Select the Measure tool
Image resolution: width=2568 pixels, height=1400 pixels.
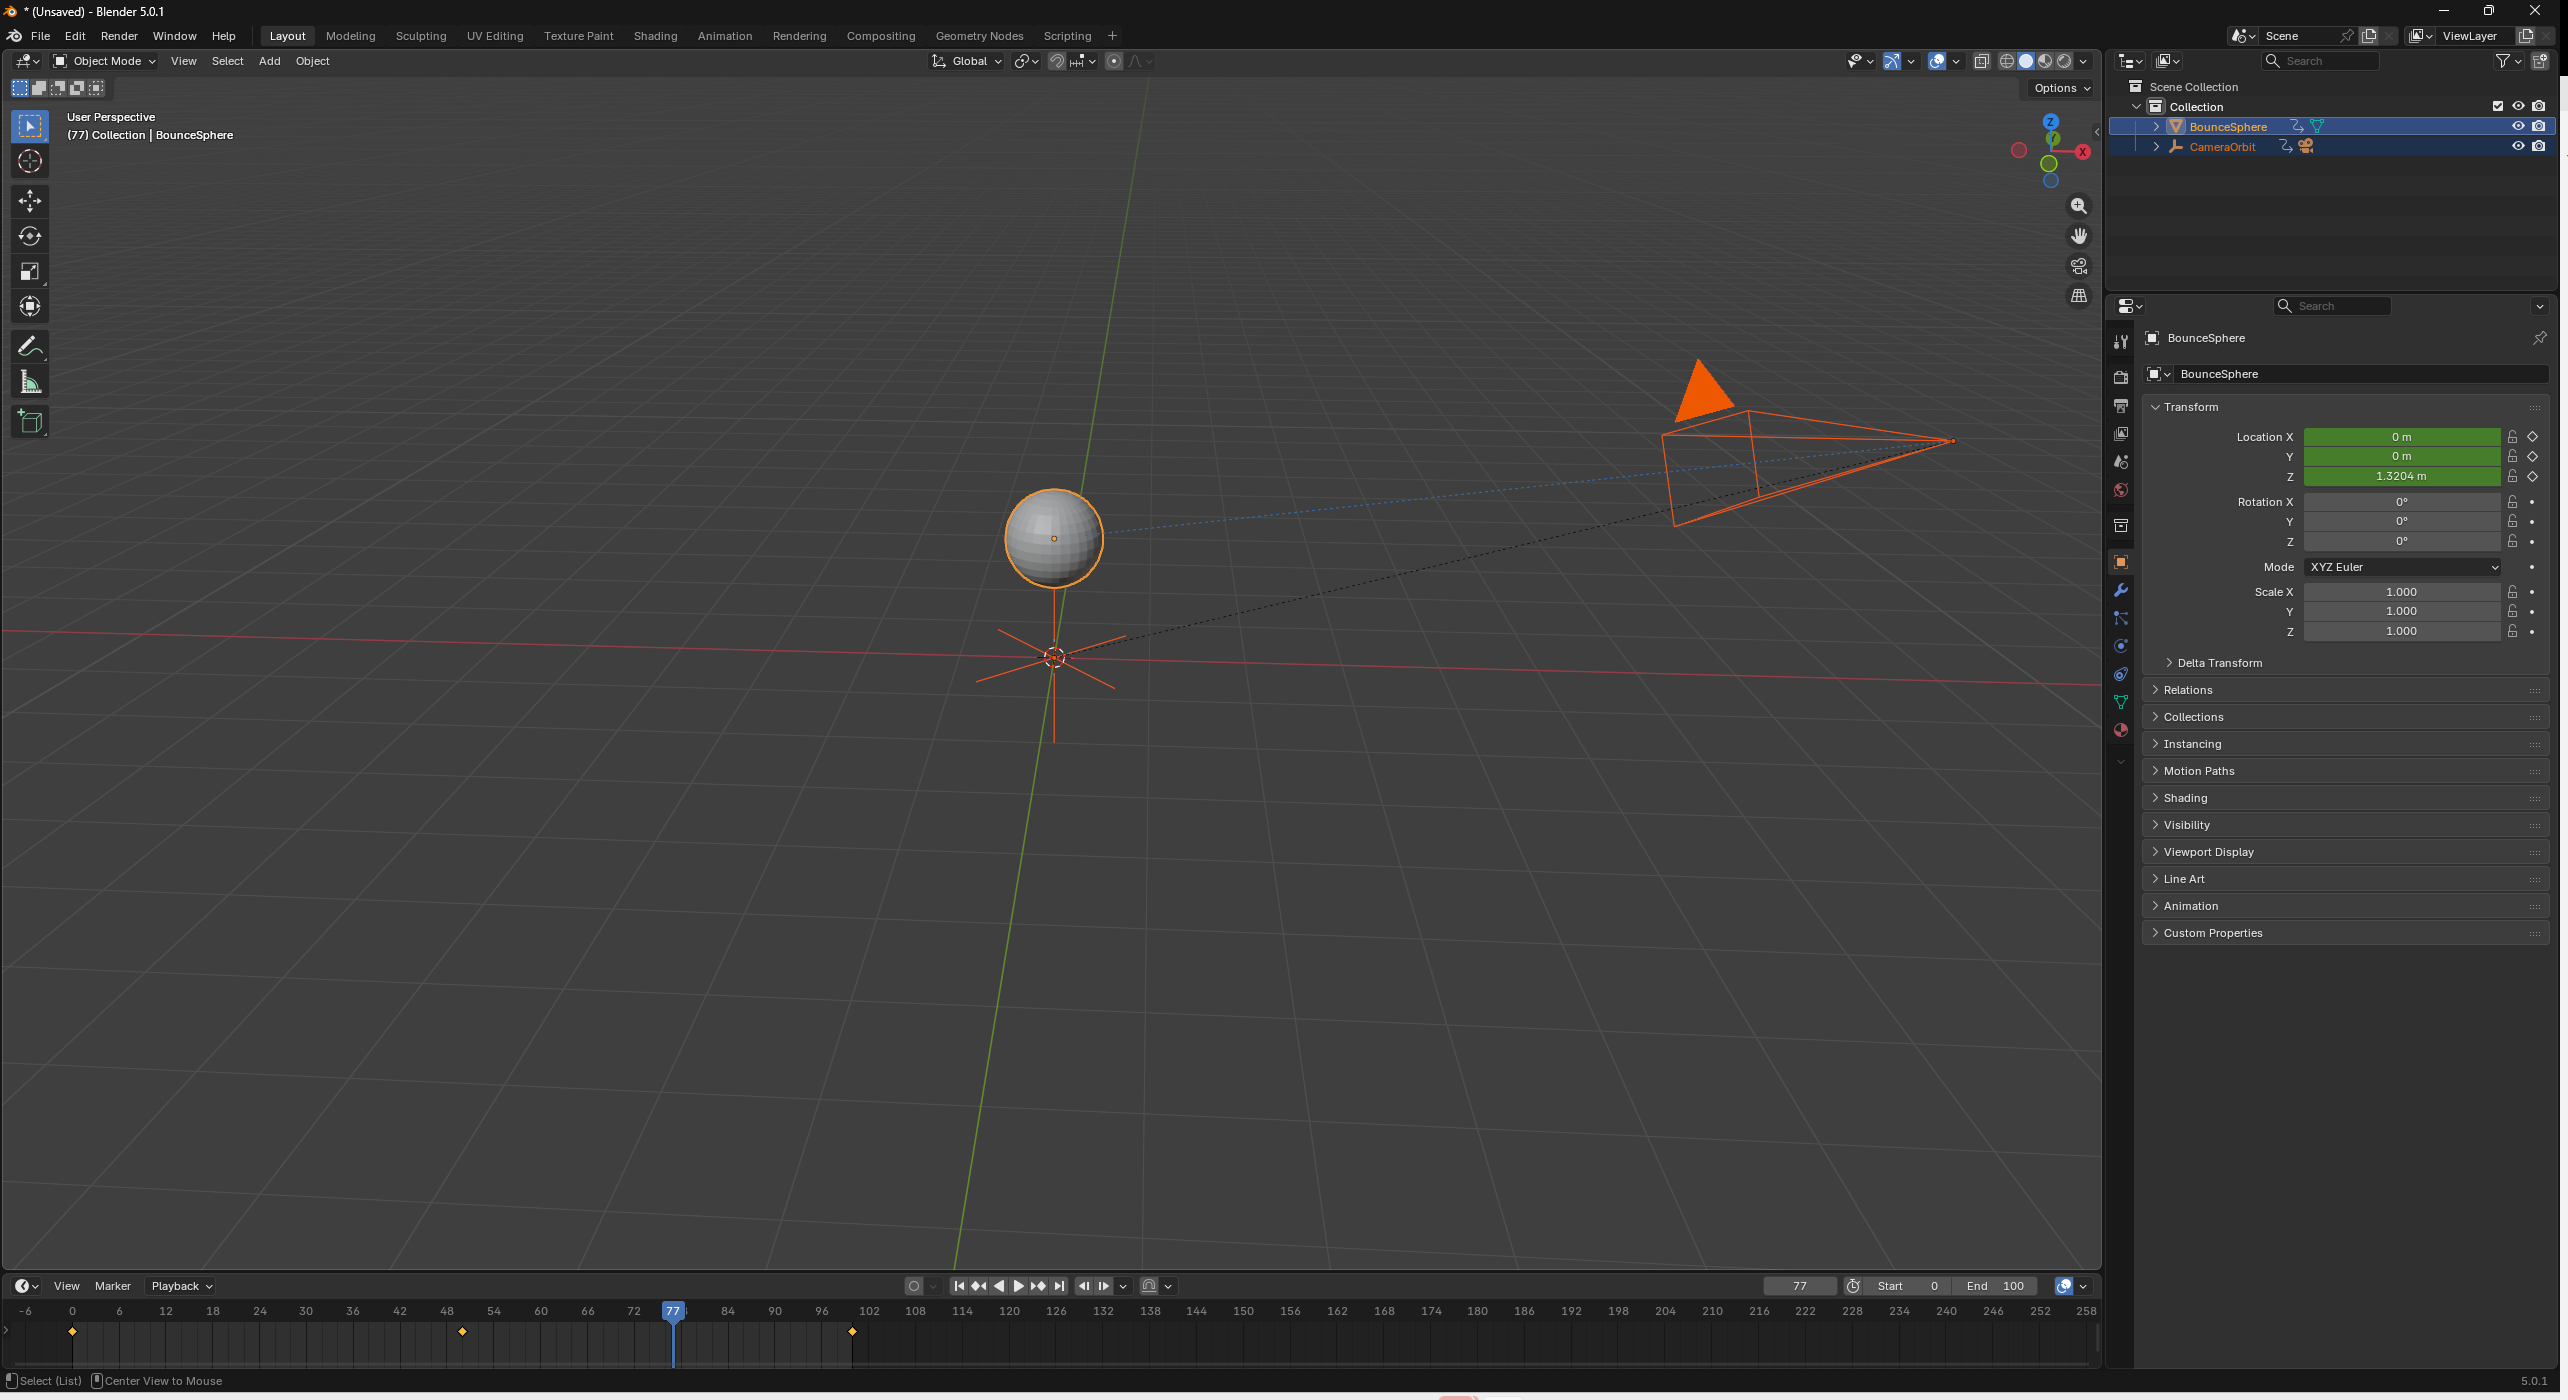click(x=30, y=382)
